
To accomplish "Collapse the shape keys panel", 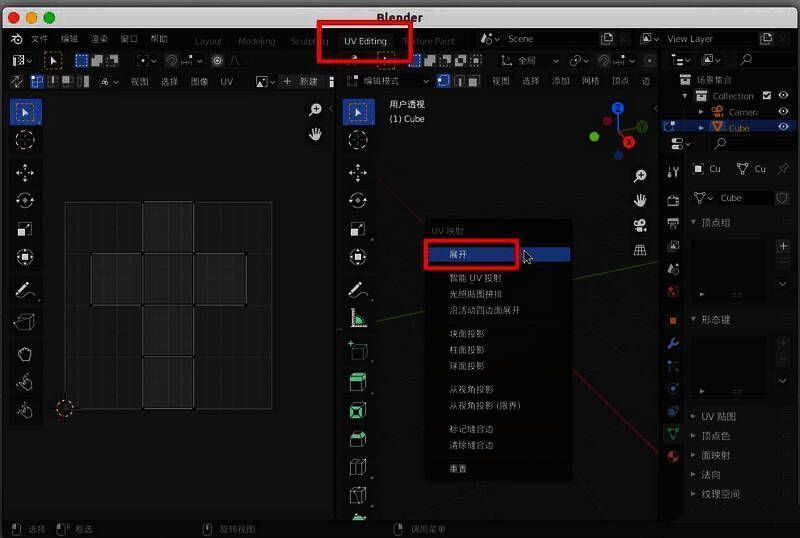I will [x=693, y=319].
